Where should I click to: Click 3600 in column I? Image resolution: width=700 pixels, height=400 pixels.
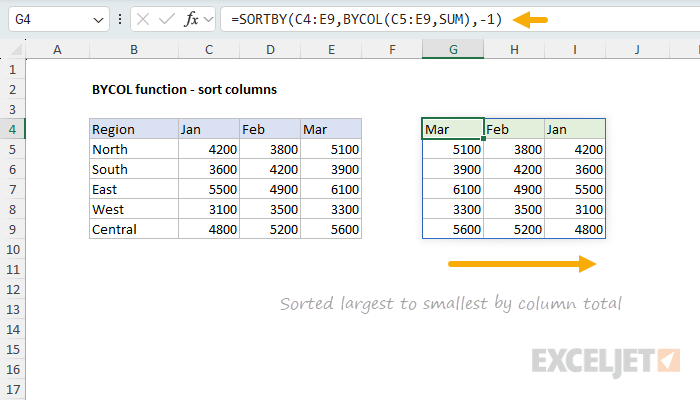575,169
